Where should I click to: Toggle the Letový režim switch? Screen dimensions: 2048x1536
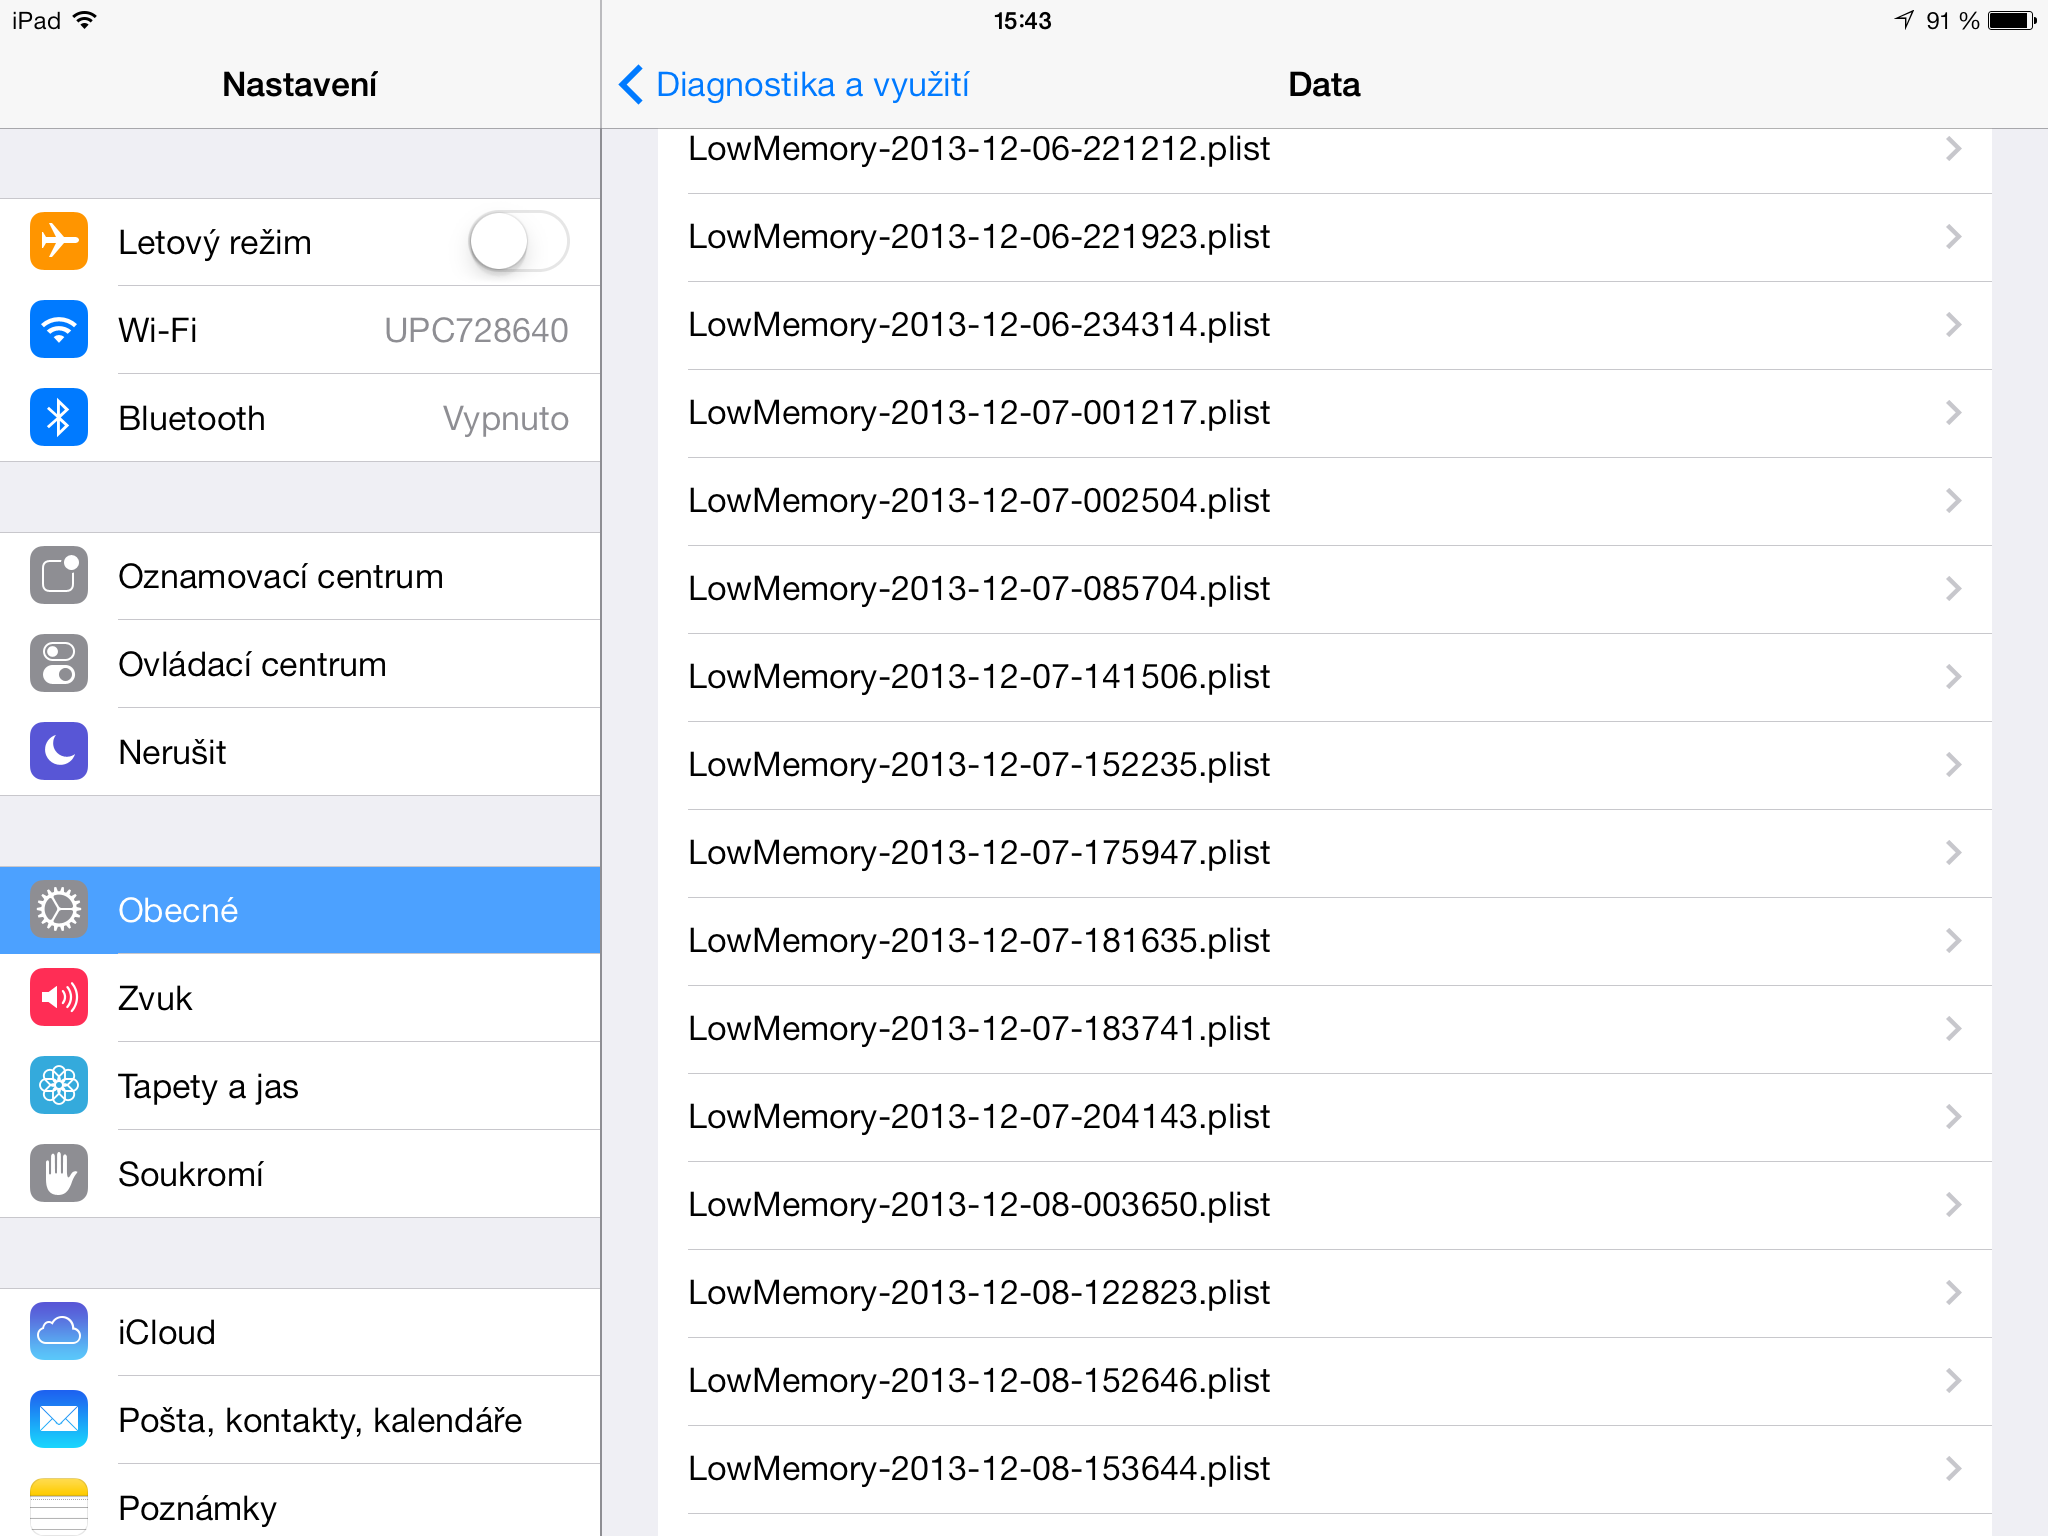519,241
